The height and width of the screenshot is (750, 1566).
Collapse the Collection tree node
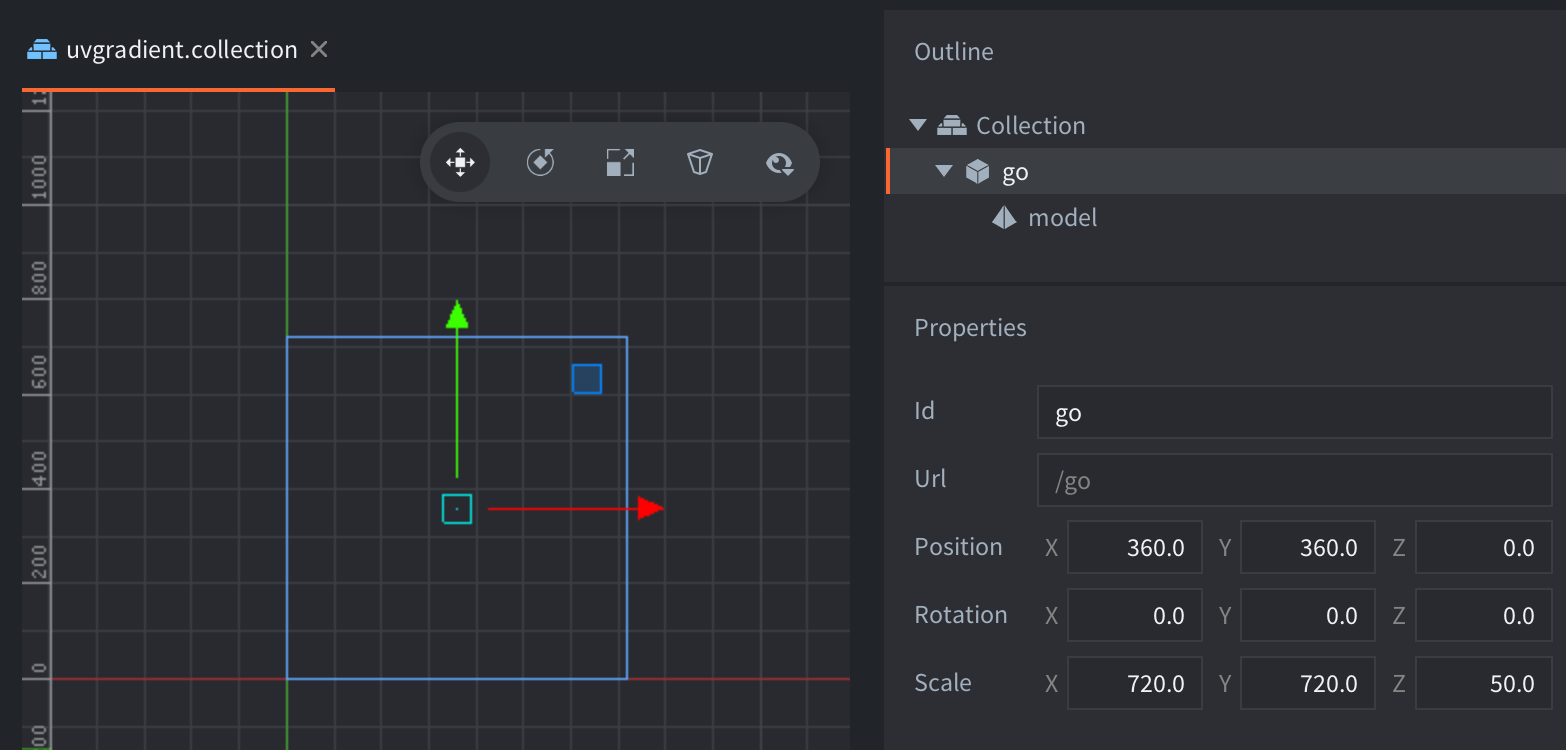pyautogui.click(x=917, y=124)
